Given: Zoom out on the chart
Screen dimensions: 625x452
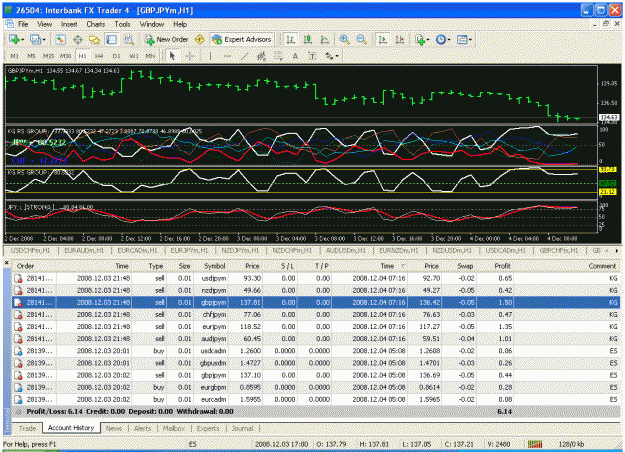Looking at the screenshot, I should [362, 39].
